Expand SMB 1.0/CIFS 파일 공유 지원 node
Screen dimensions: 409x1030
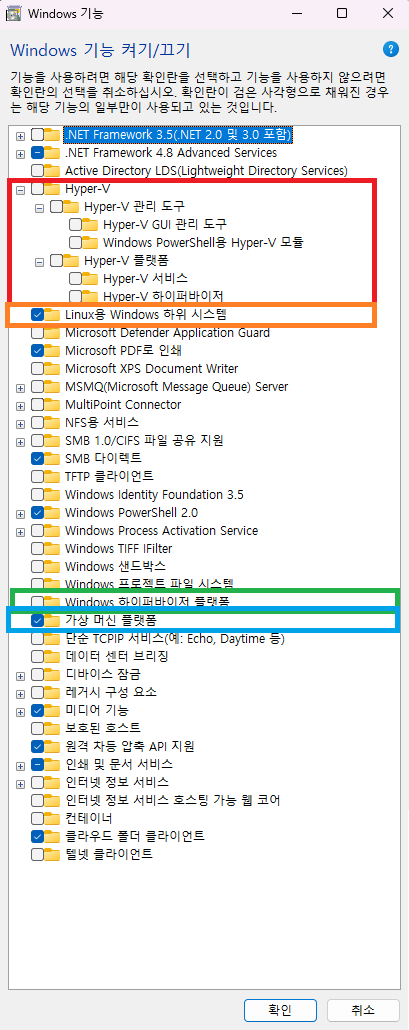coord(20,441)
